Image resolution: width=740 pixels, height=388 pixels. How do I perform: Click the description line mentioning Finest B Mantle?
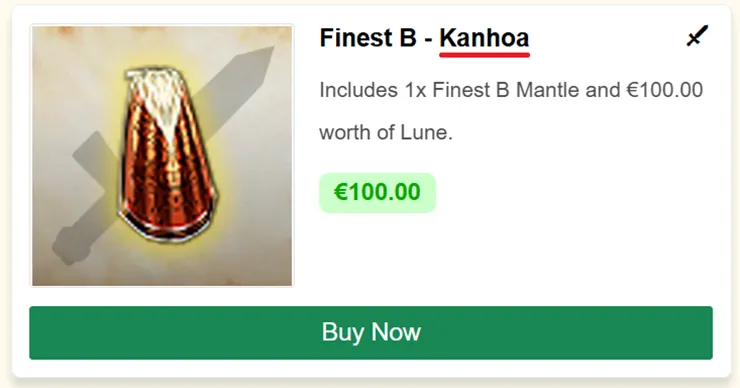click(x=511, y=90)
